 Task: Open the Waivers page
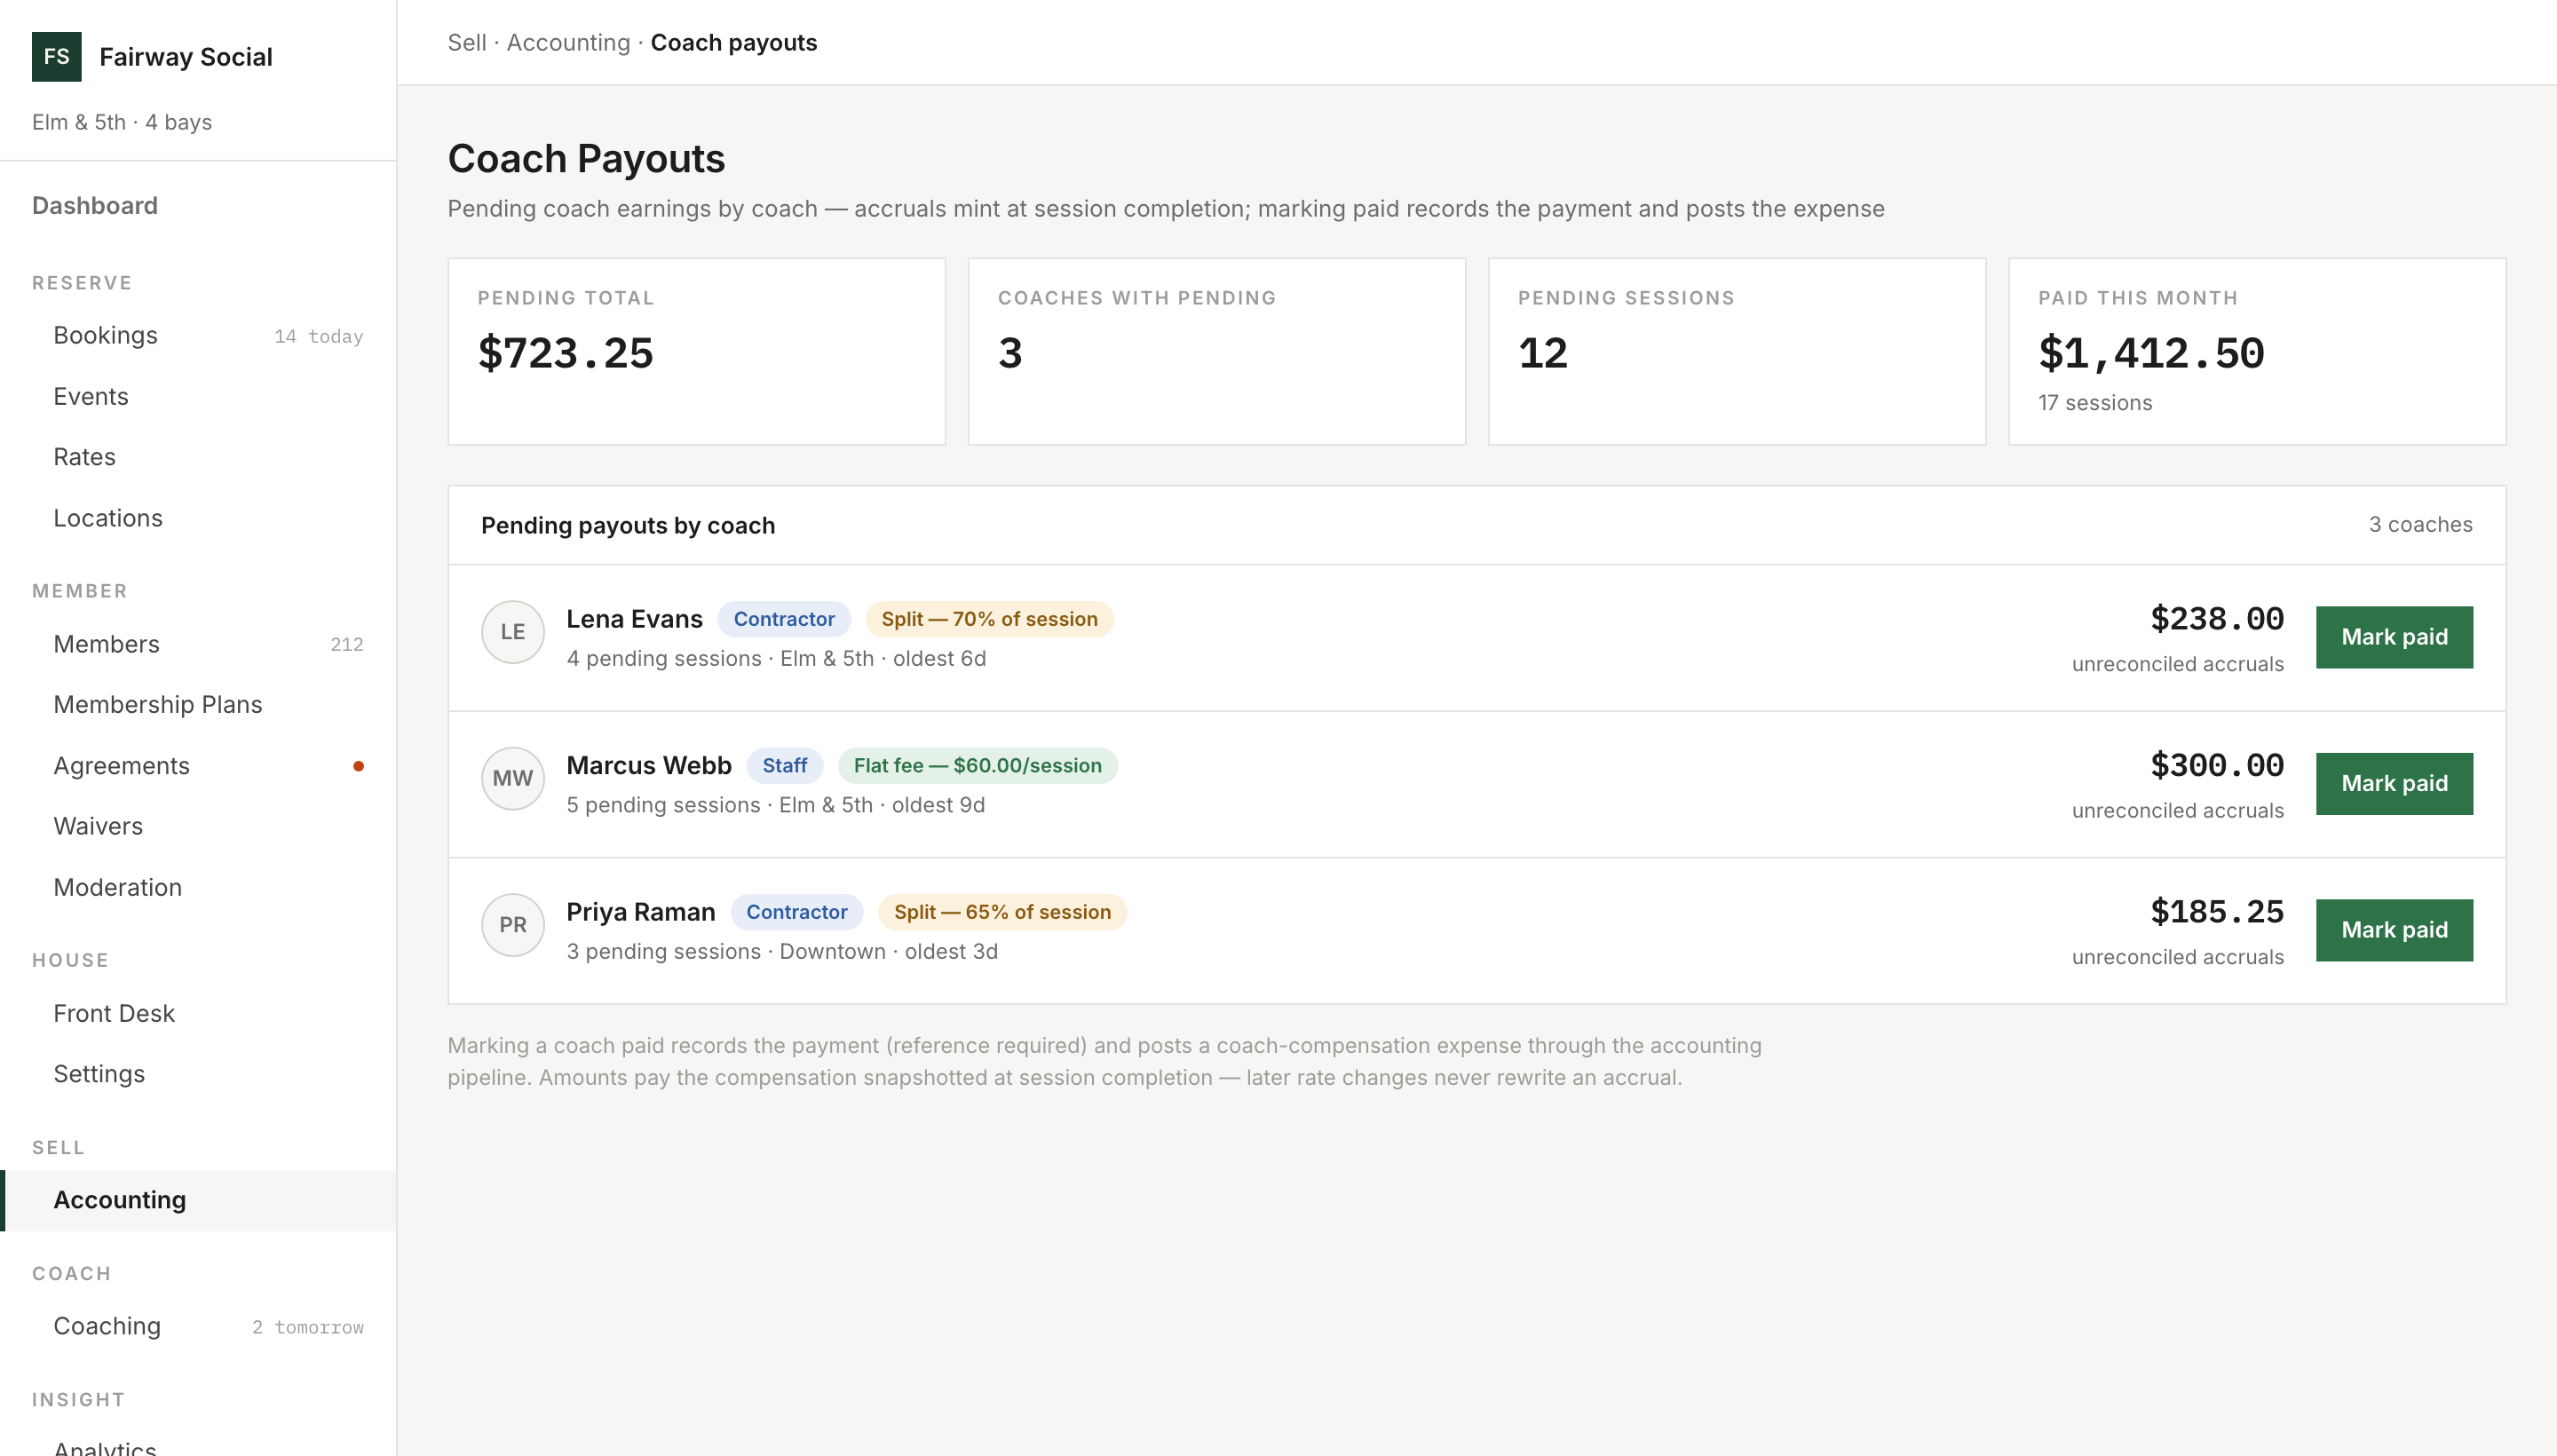pyautogui.click(x=198, y=826)
